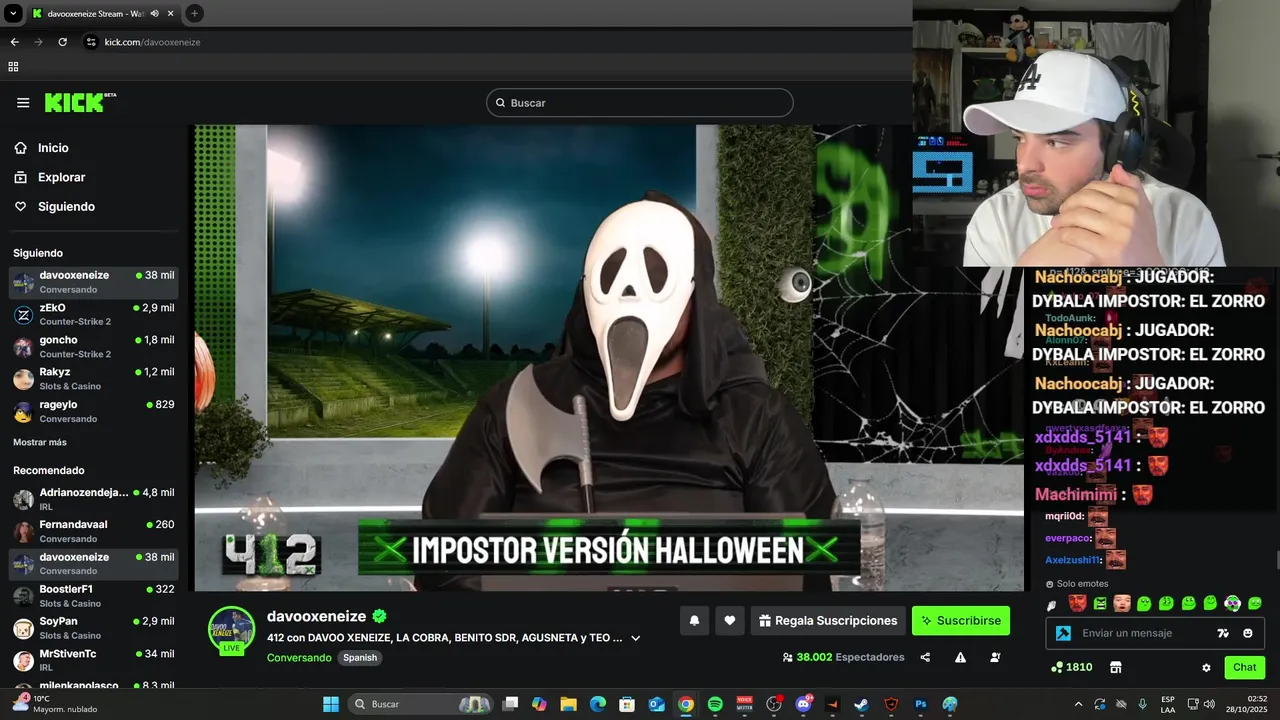
Task: Open Photoshop from the taskbar
Action: pos(920,704)
